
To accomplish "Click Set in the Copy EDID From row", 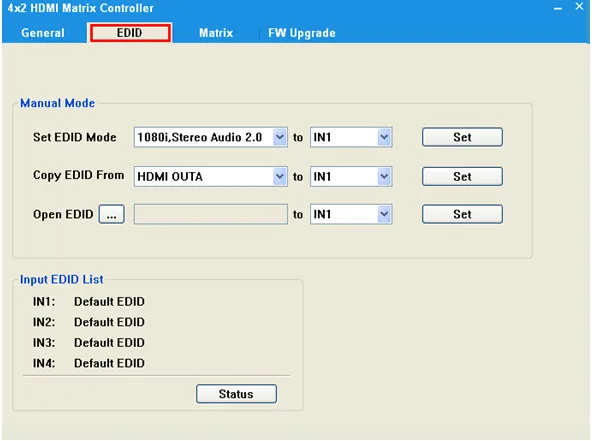I will pos(462,176).
